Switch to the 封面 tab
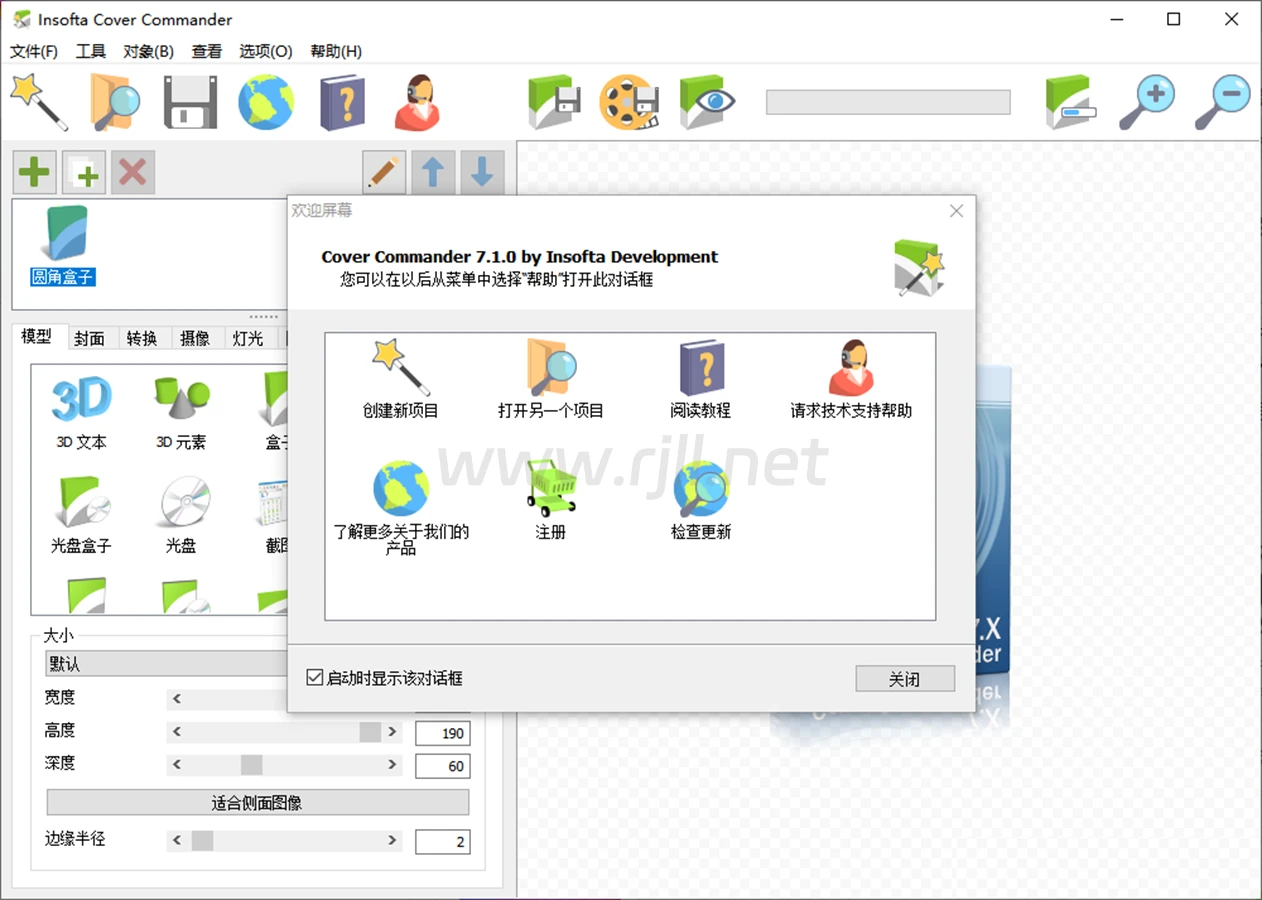1262x900 pixels. tap(89, 338)
